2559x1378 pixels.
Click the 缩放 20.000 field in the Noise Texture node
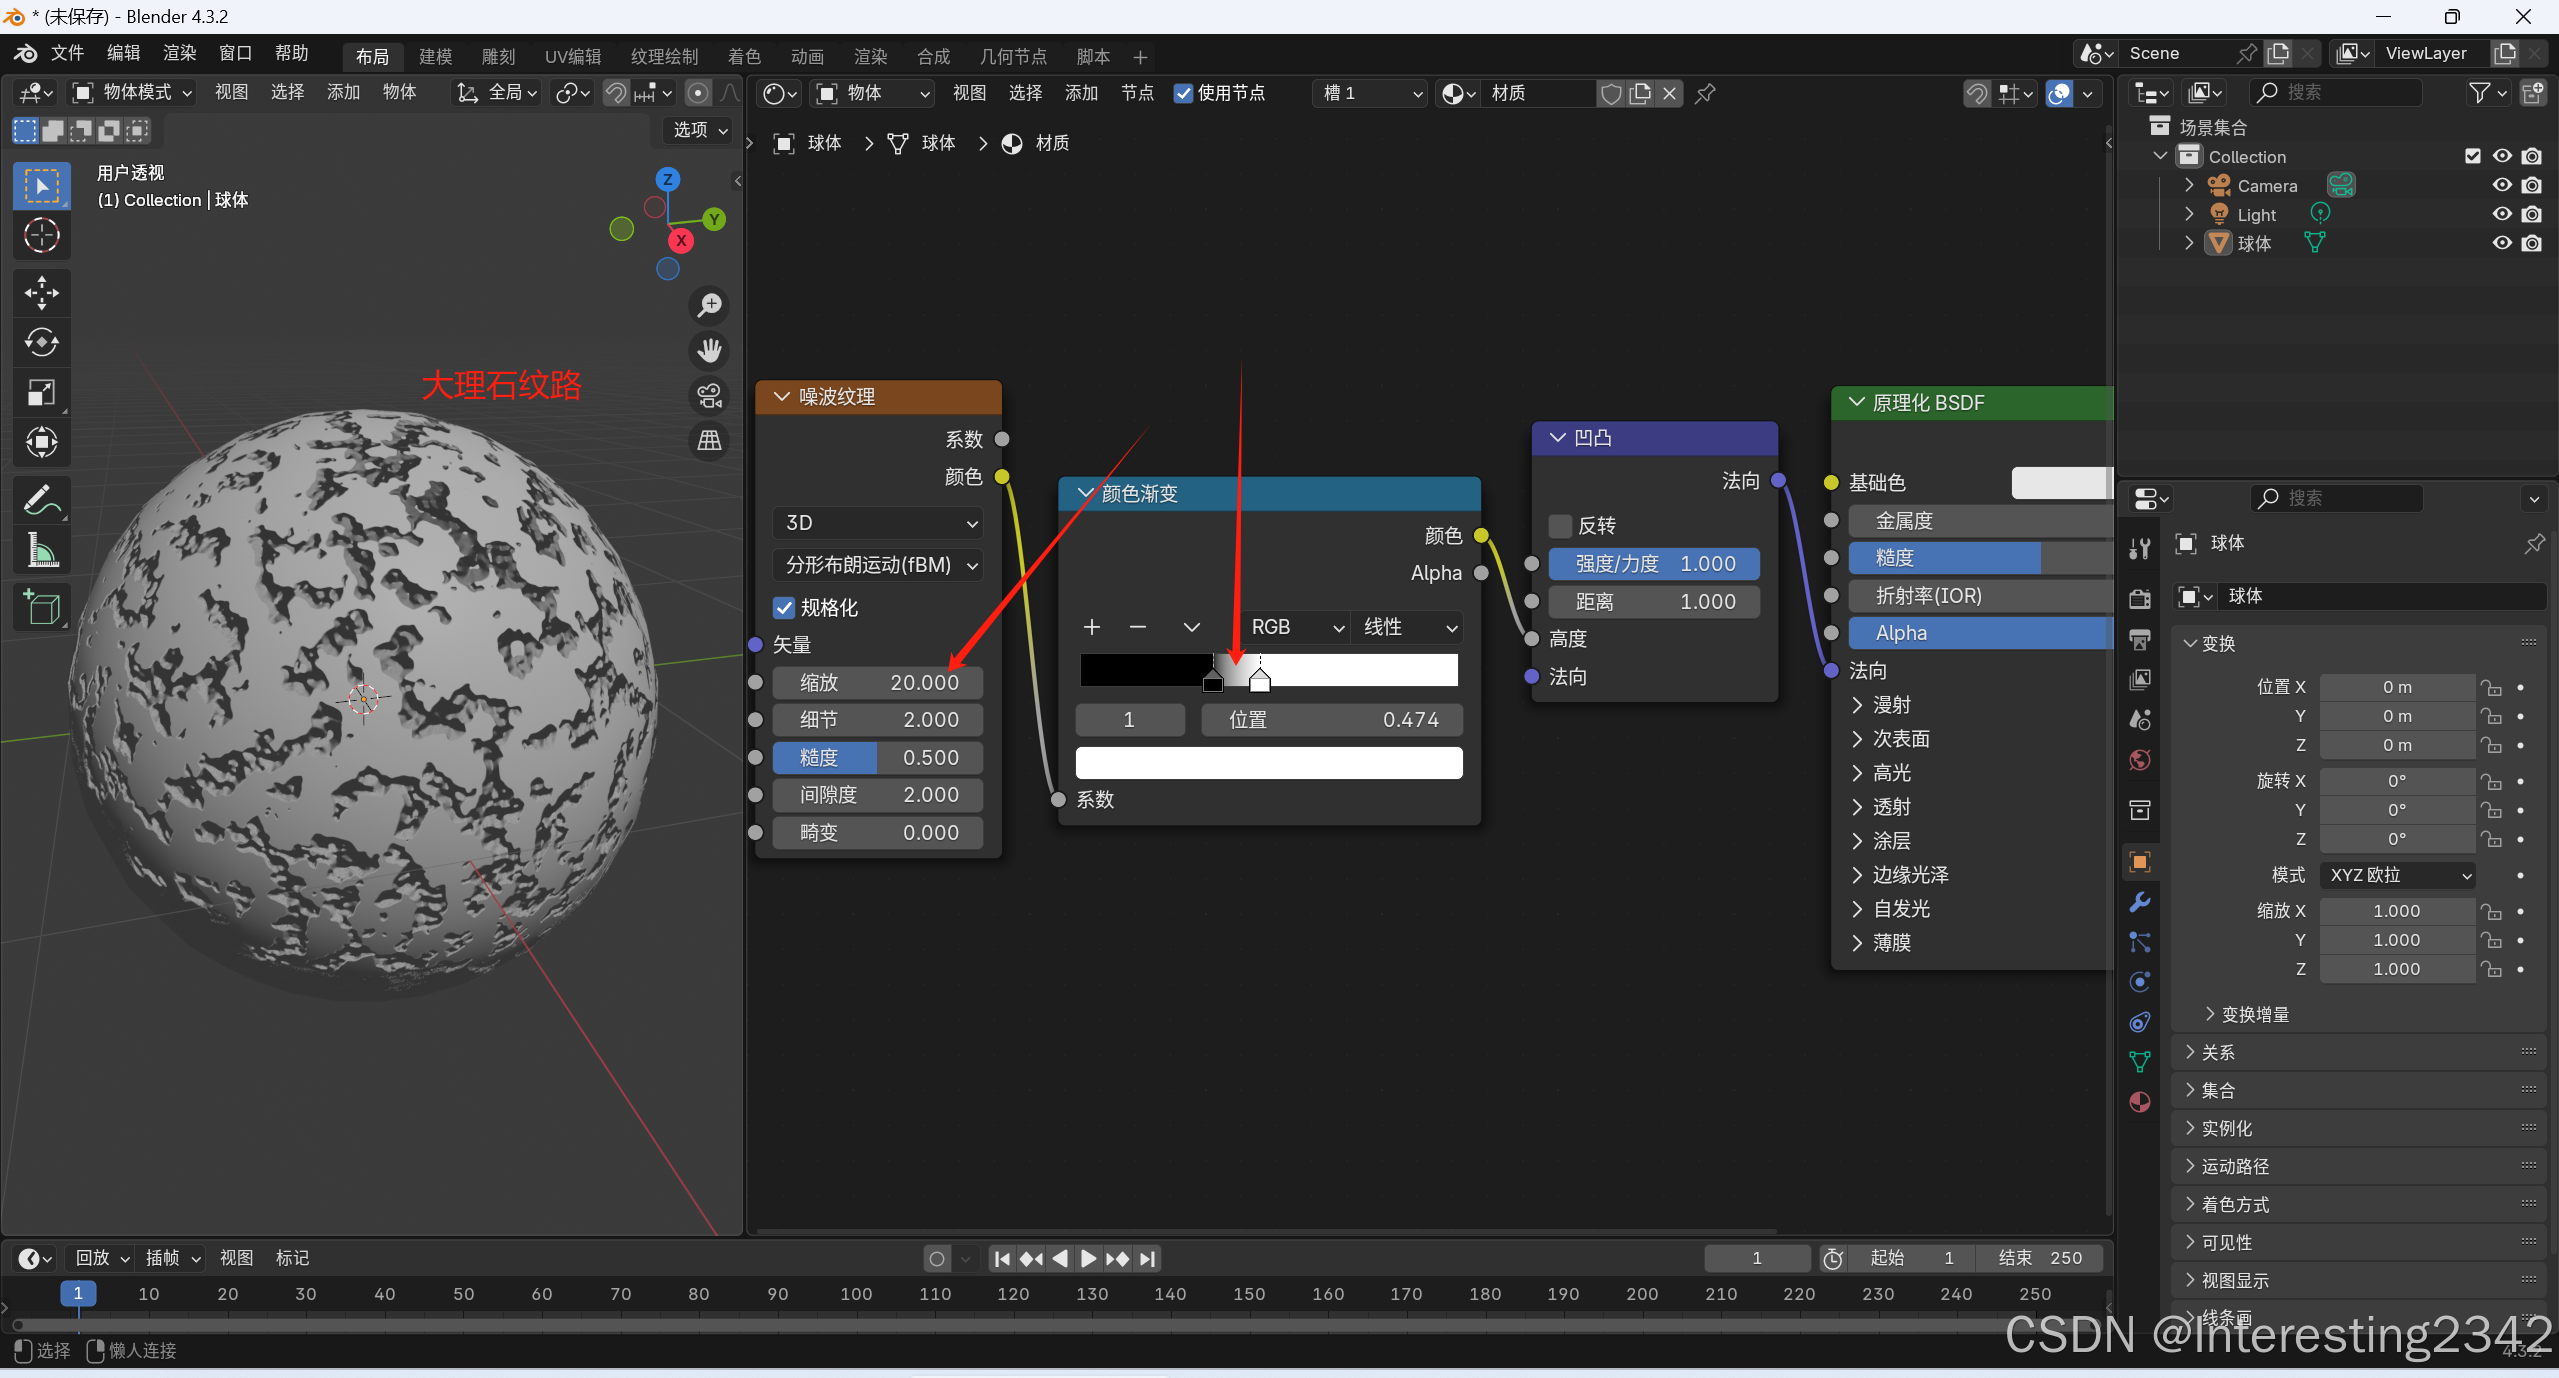pyautogui.click(x=877, y=683)
